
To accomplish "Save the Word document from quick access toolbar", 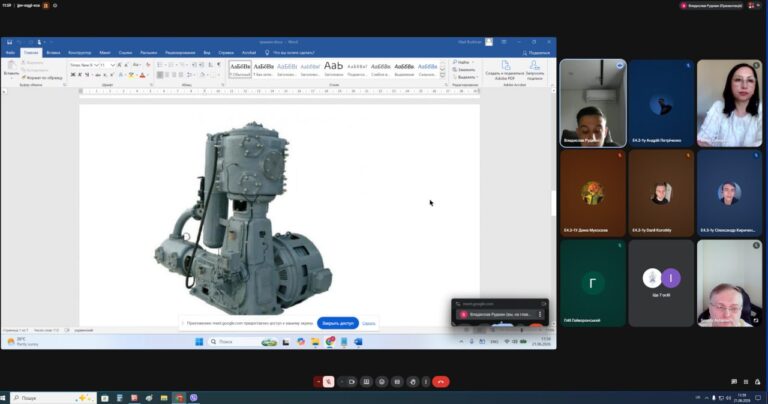I will click(9, 42).
